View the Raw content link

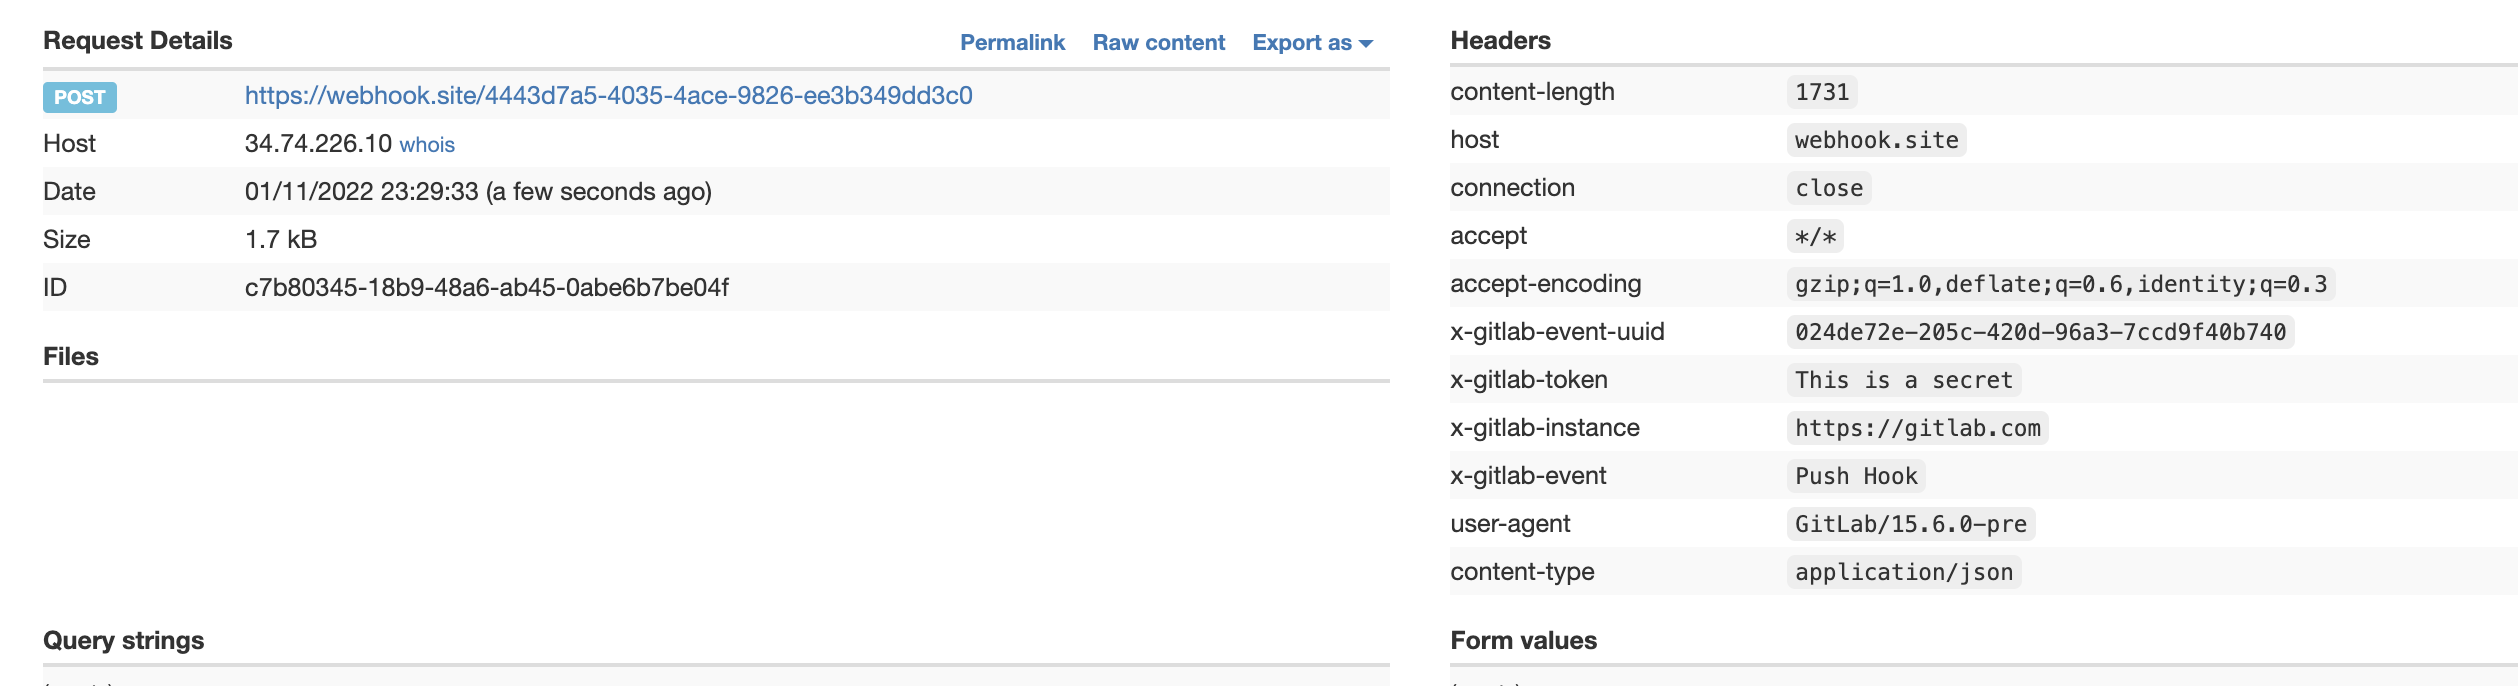pos(1158,43)
